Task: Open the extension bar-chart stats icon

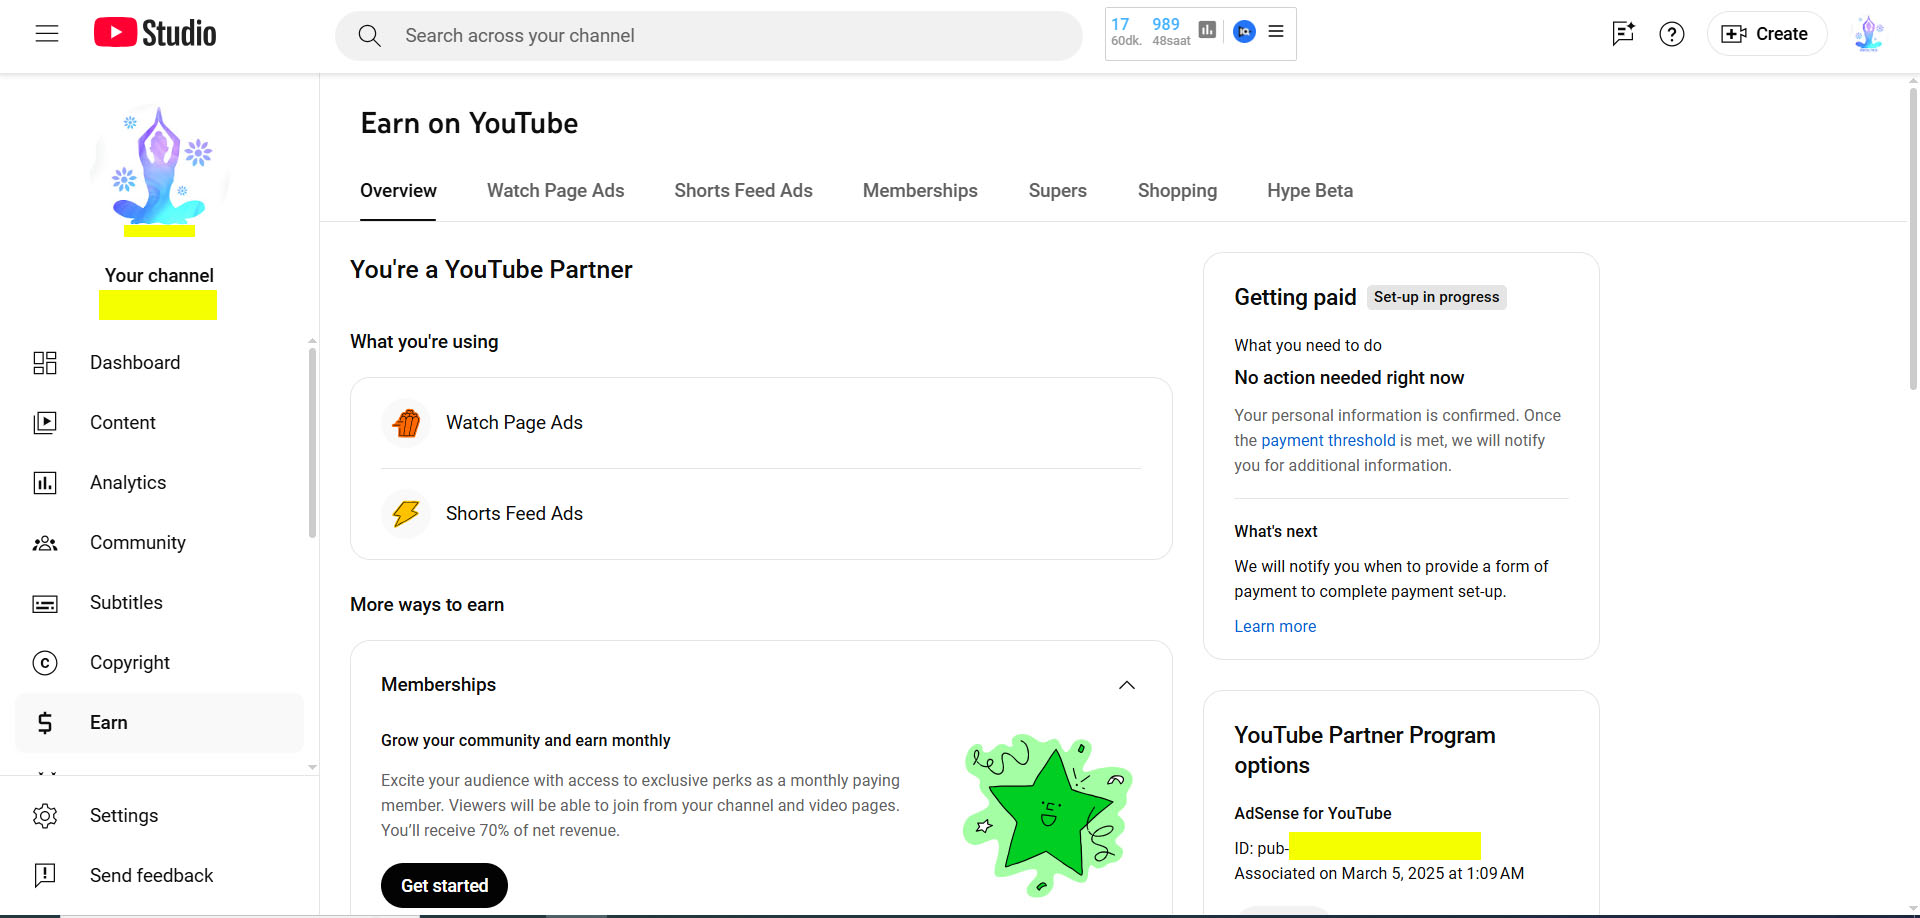Action: pos(1207,31)
